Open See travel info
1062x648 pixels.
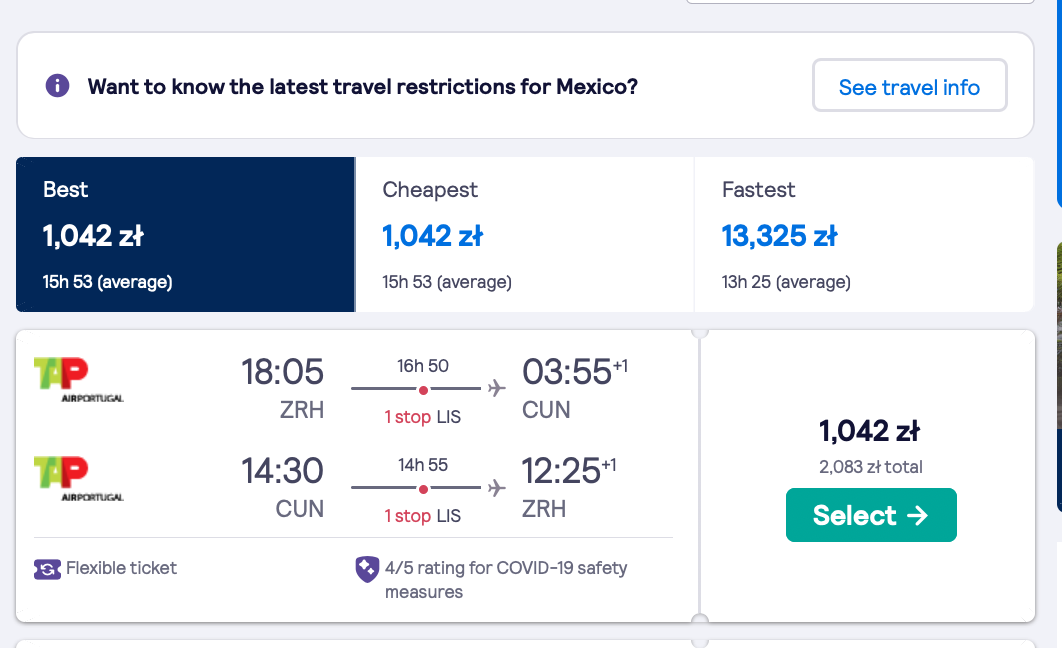coord(910,85)
